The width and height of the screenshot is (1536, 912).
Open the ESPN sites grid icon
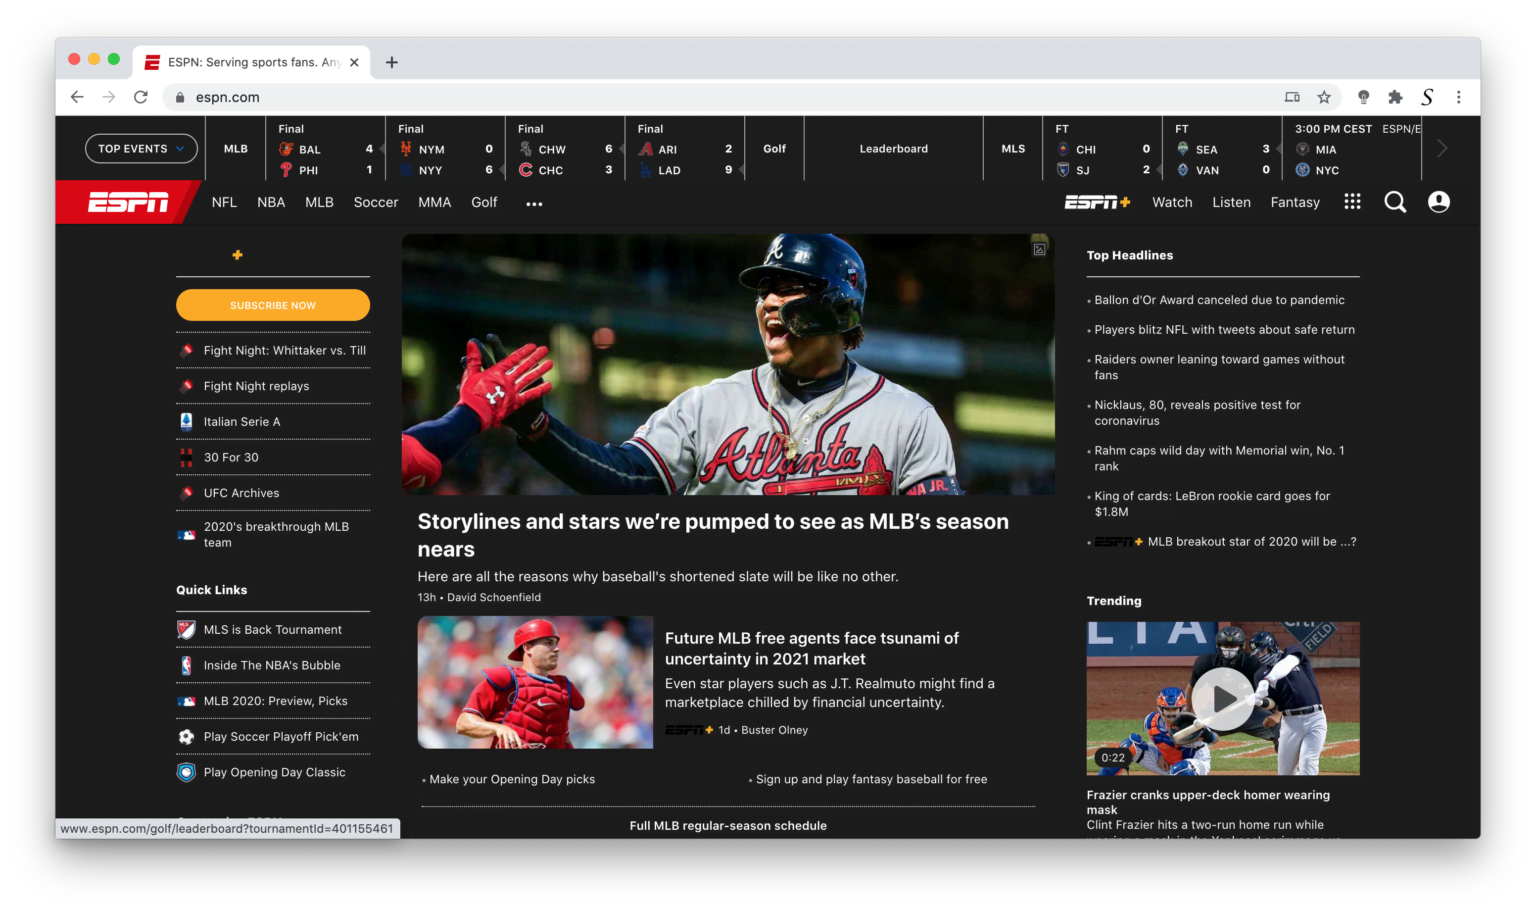pyautogui.click(x=1352, y=201)
